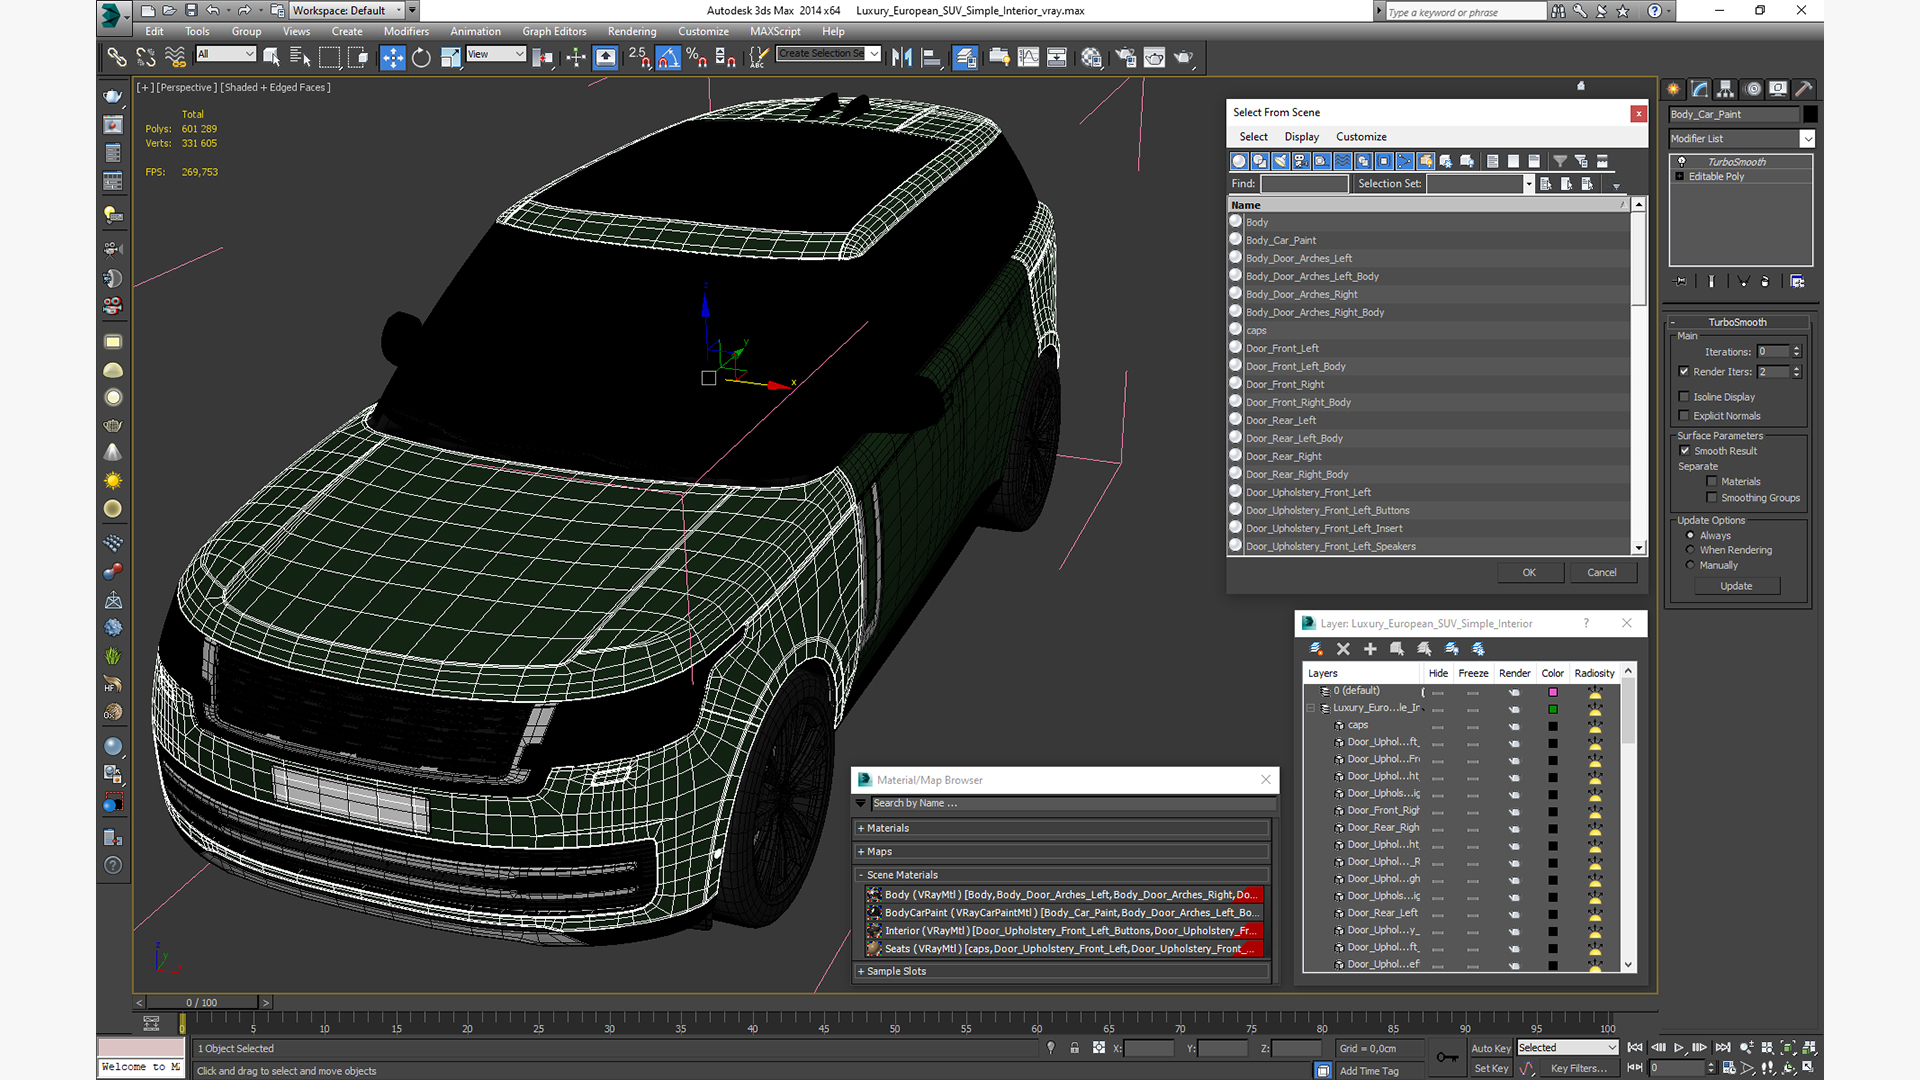Open the Material Editor from toolbar
Screen dimensions: 1920x1080
point(1091,58)
